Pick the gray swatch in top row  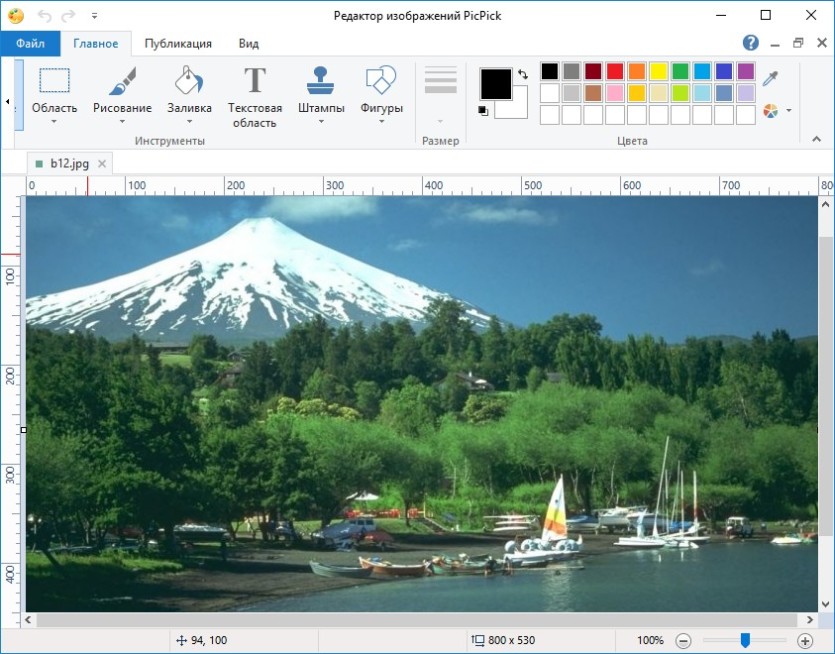(571, 71)
